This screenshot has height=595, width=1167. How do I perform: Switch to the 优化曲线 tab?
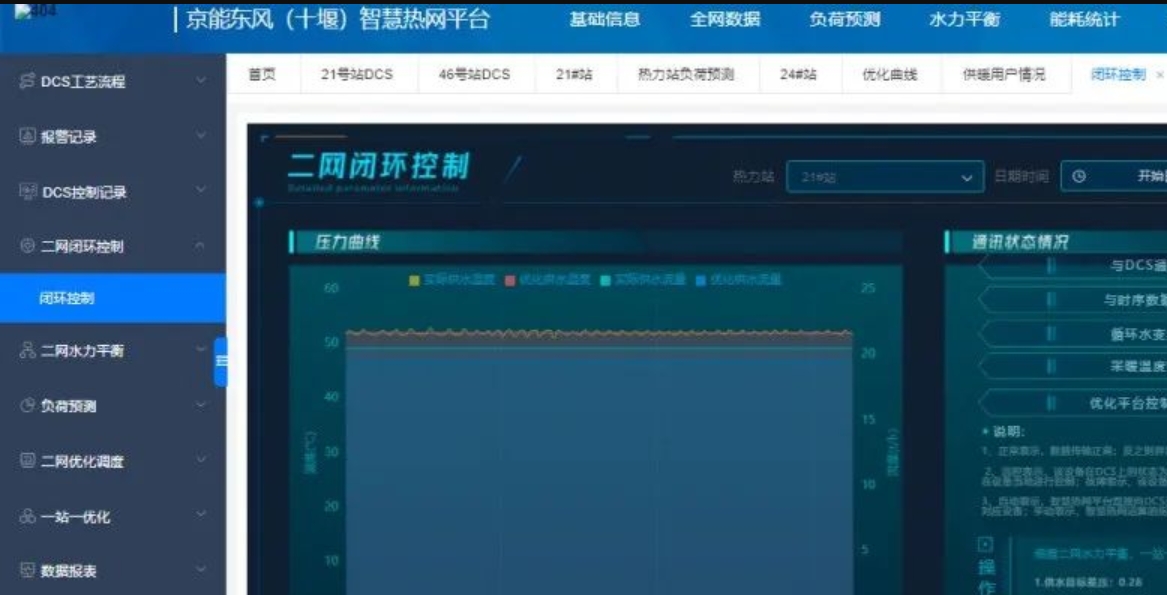click(x=889, y=74)
